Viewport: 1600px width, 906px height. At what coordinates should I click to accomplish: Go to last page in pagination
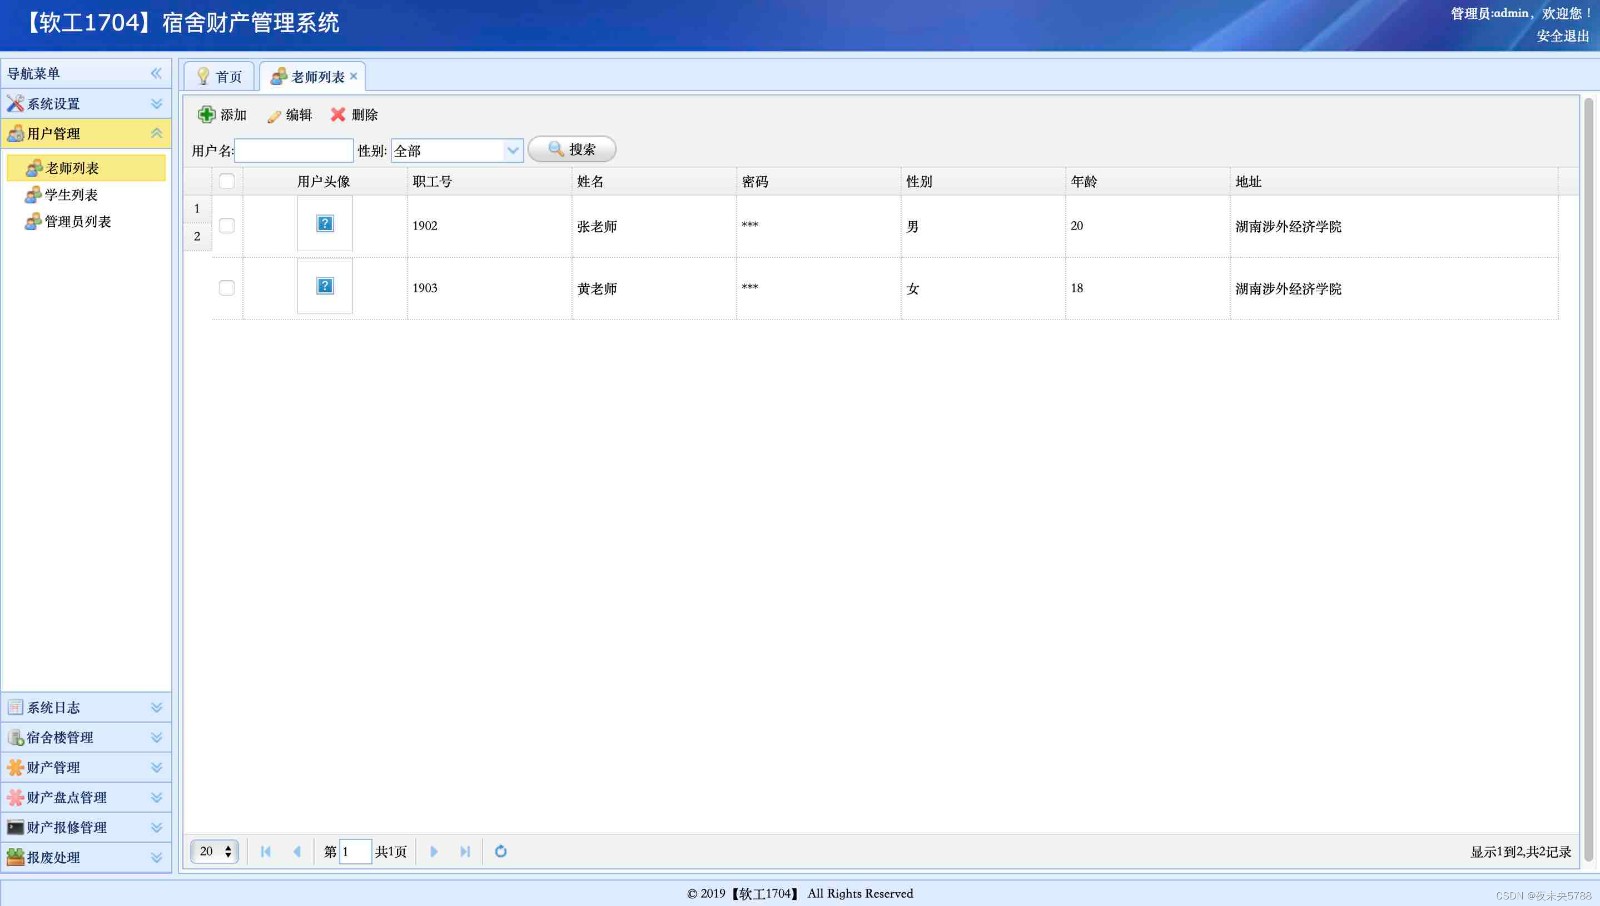tap(465, 852)
